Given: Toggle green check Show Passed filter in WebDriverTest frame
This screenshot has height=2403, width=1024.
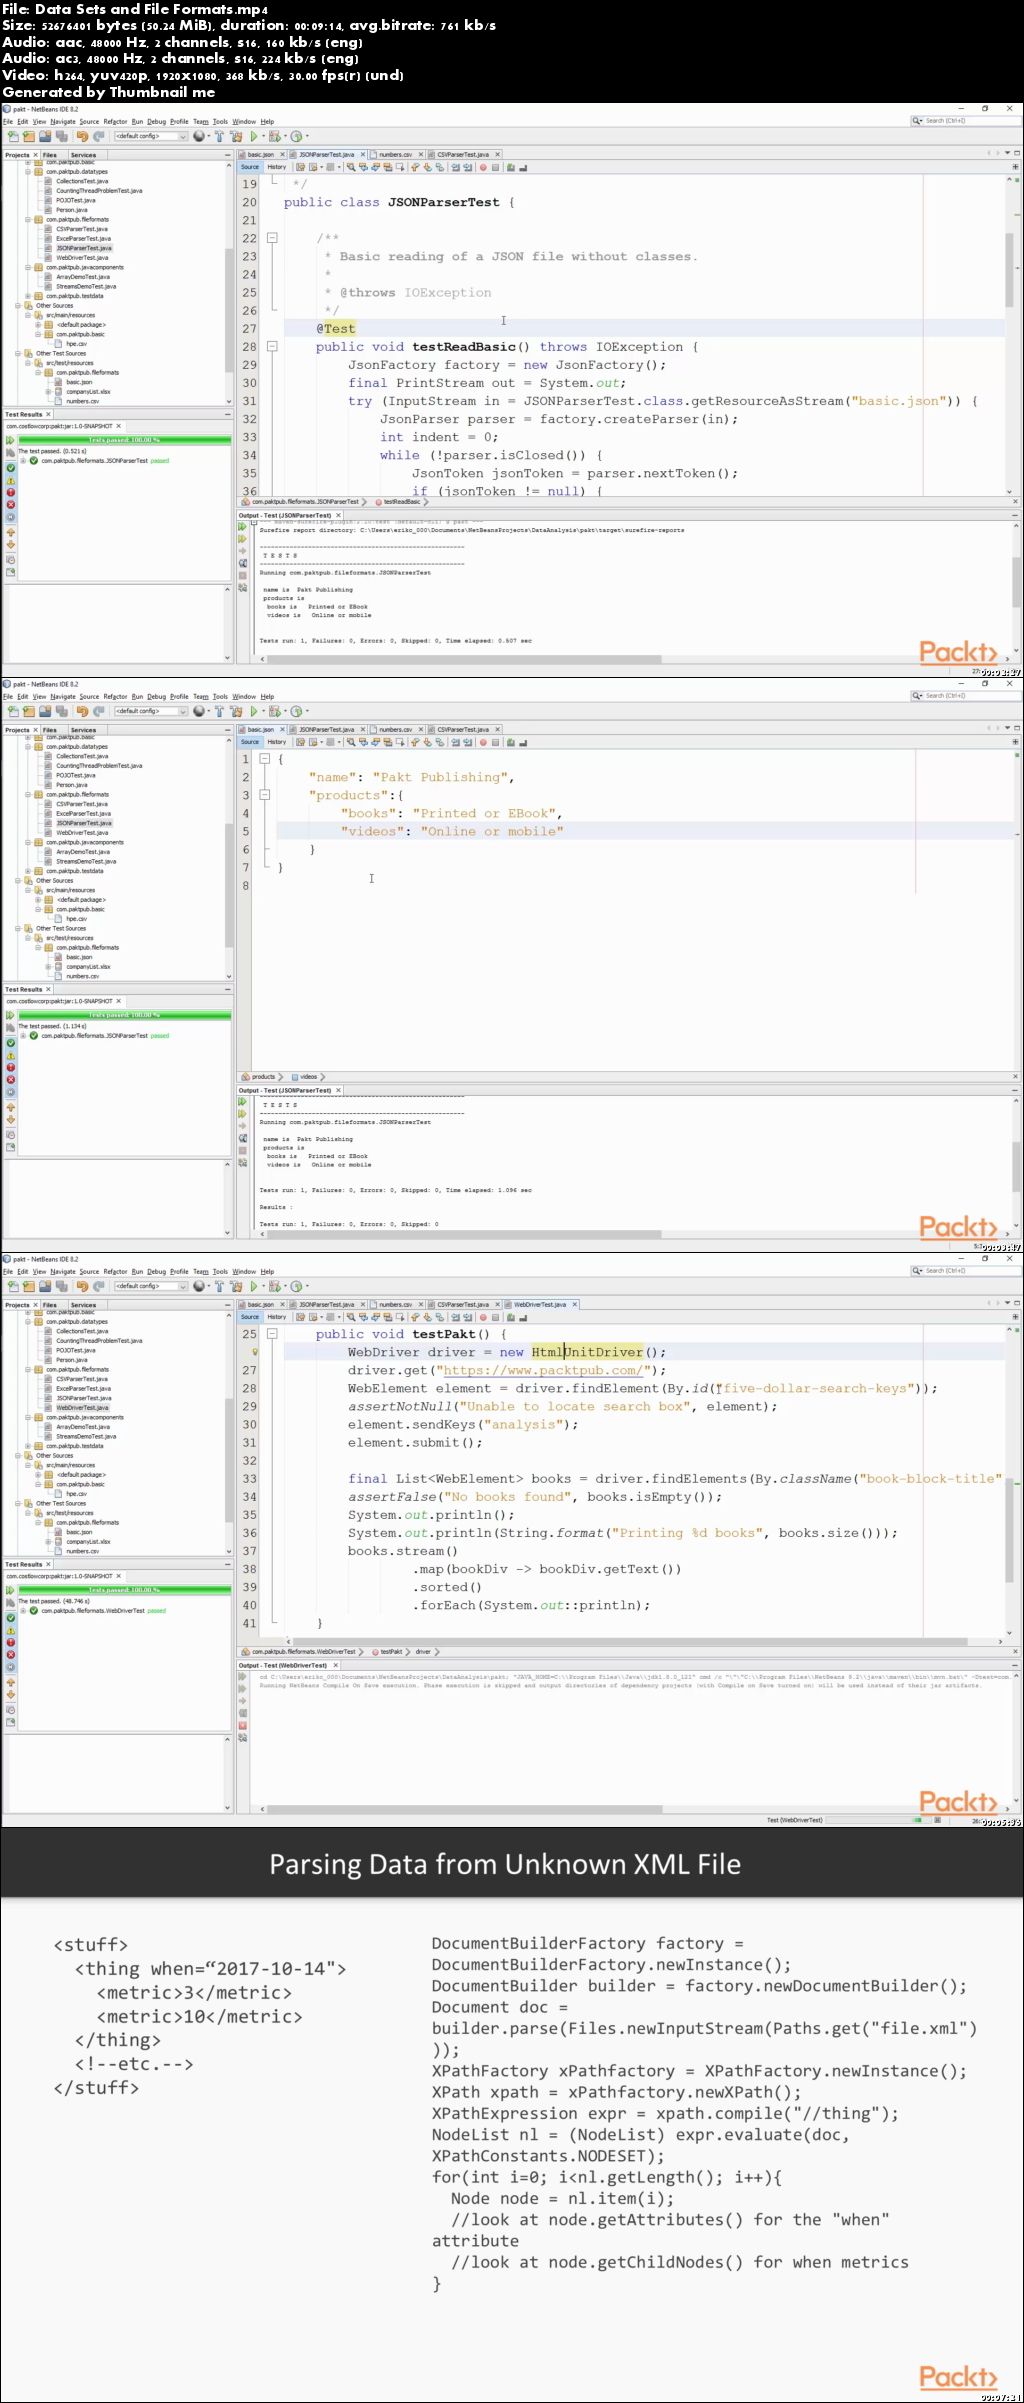Looking at the screenshot, I should [x=10, y=1617].
